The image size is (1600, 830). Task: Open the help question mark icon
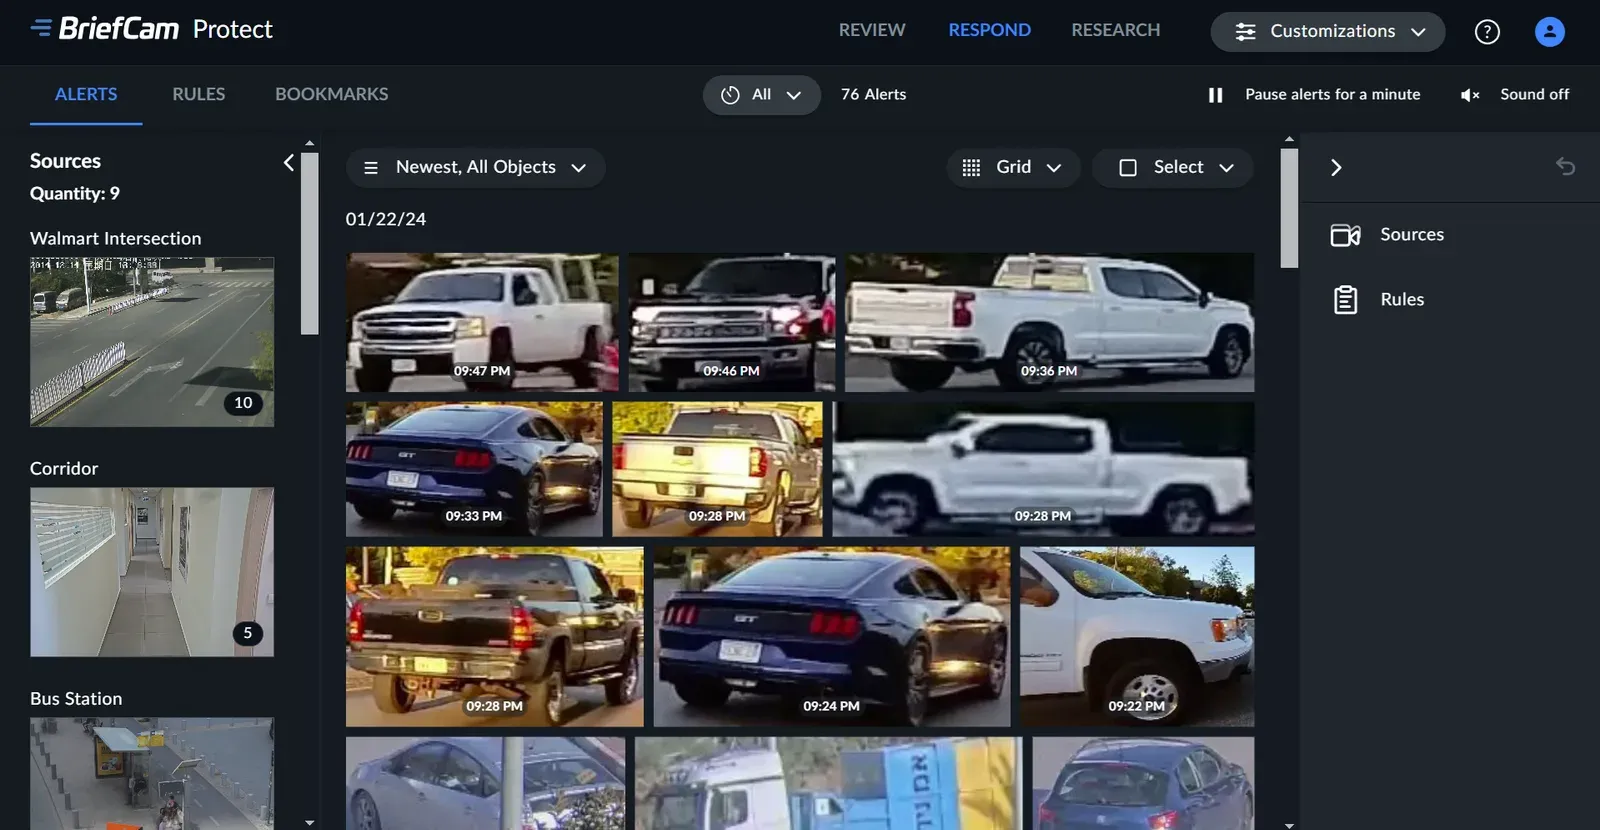coord(1487,32)
